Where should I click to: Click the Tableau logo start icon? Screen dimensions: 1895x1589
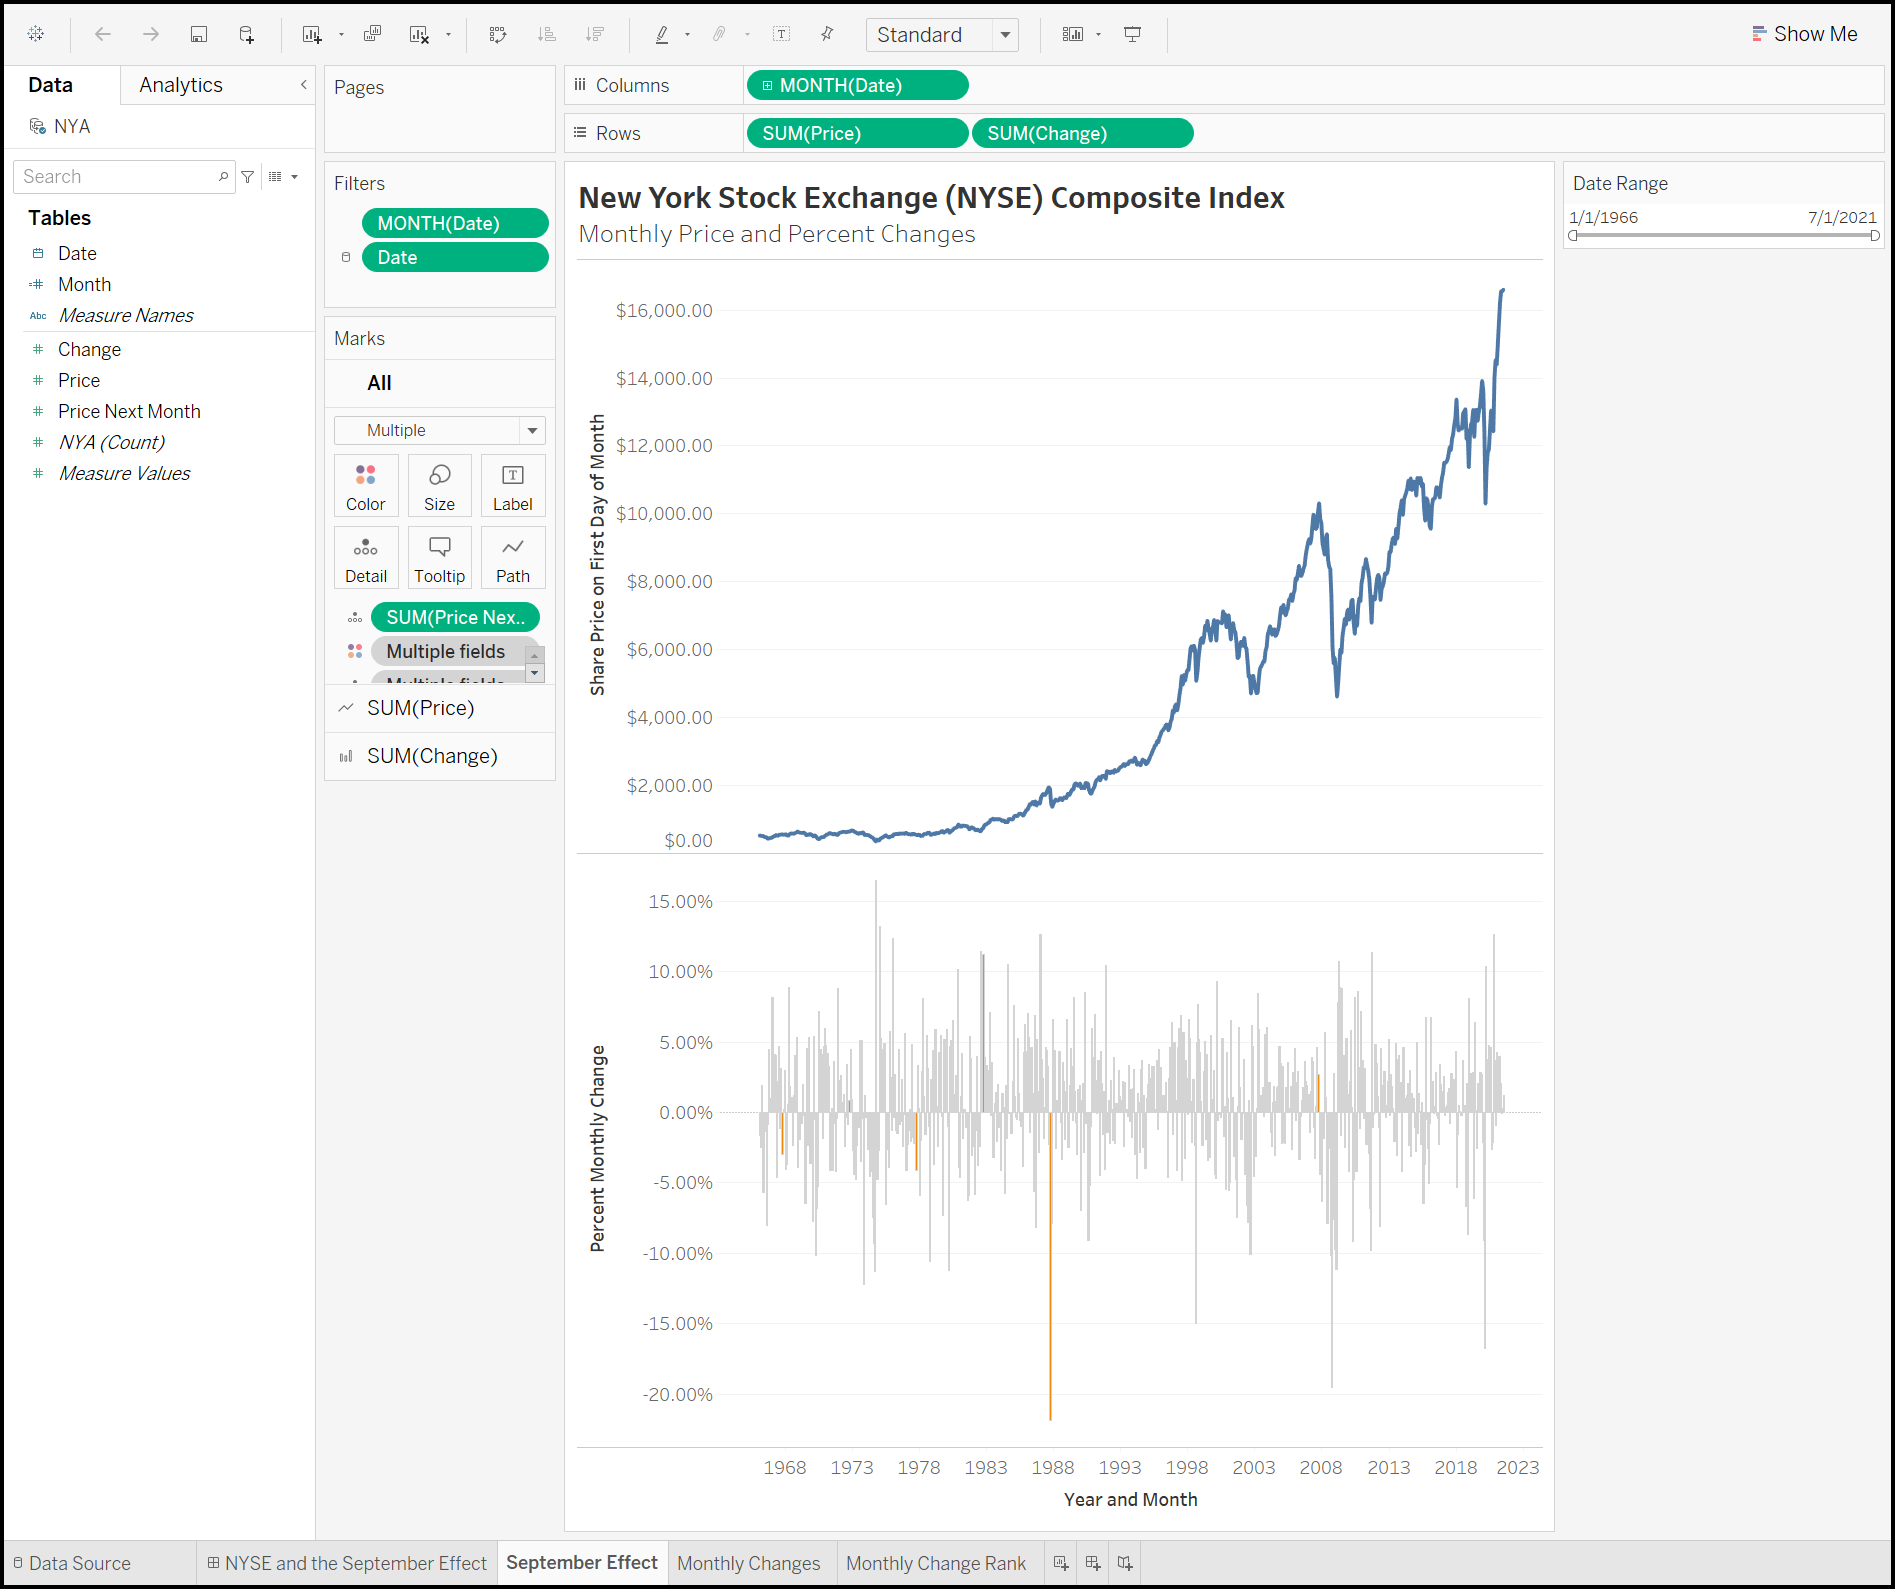pos(36,34)
